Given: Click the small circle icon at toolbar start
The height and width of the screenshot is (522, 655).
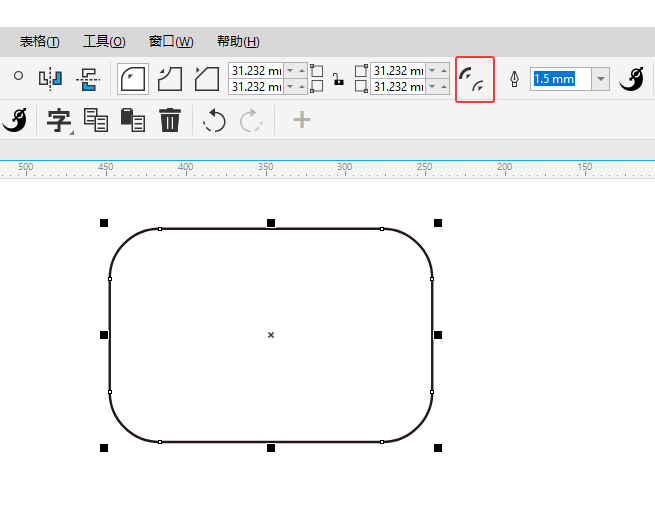Looking at the screenshot, I should click(x=18, y=76).
